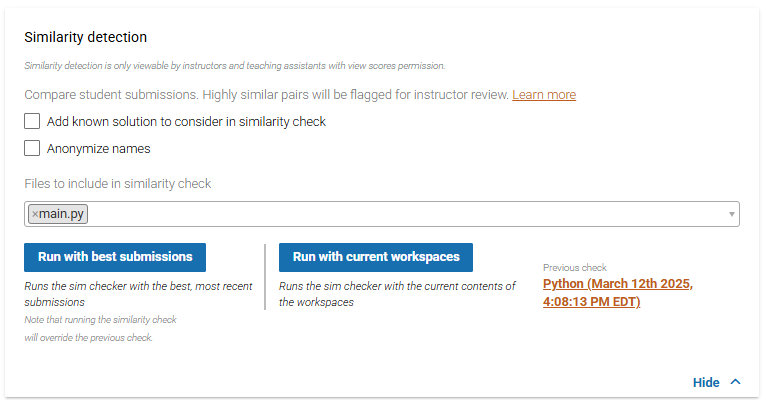The image size is (763, 400).
Task: Click the description under Run with current workspaces
Action: pos(397,294)
